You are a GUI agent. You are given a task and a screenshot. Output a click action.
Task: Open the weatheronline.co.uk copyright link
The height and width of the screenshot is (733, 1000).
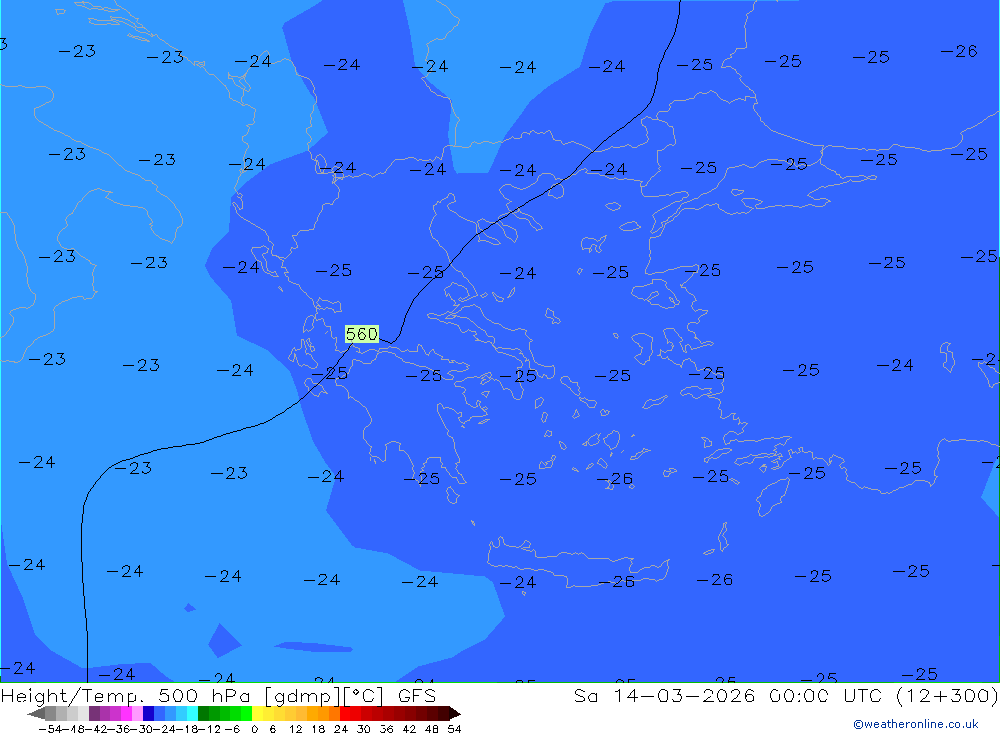(x=916, y=724)
